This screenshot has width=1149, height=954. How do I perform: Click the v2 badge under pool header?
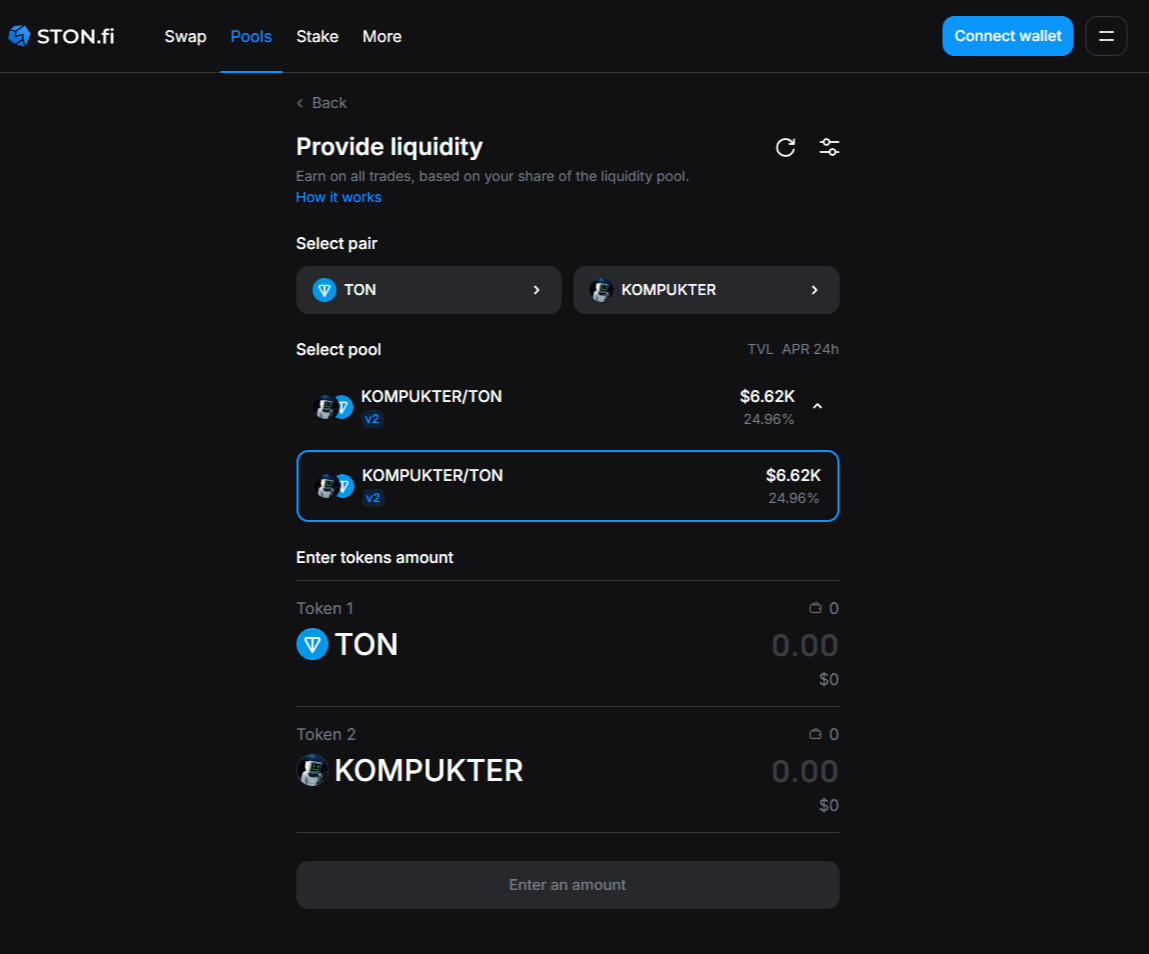pos(372,419)
